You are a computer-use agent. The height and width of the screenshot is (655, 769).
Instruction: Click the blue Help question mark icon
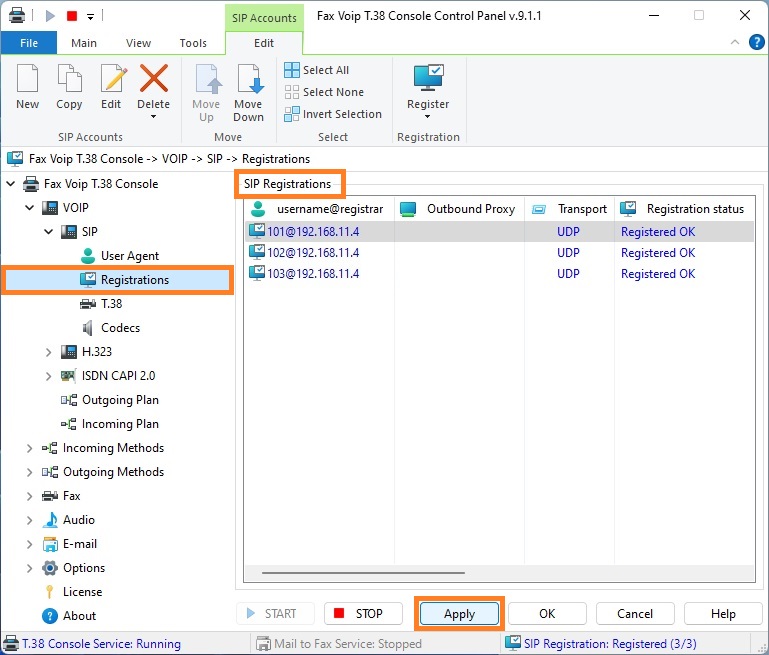tap(756, 42)
